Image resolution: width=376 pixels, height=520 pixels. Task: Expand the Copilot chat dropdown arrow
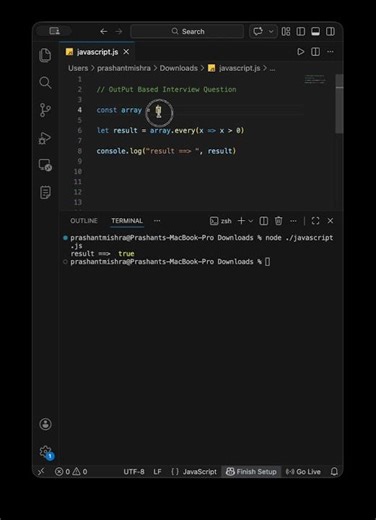tap(271, 32)
